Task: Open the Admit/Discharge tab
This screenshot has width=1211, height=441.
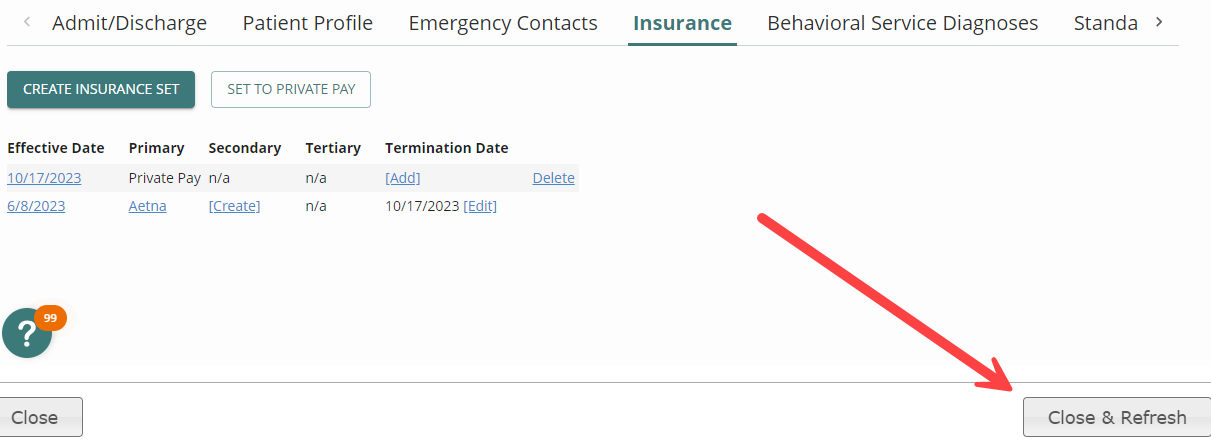Action: pyautogui.click(x=129, y=23)
